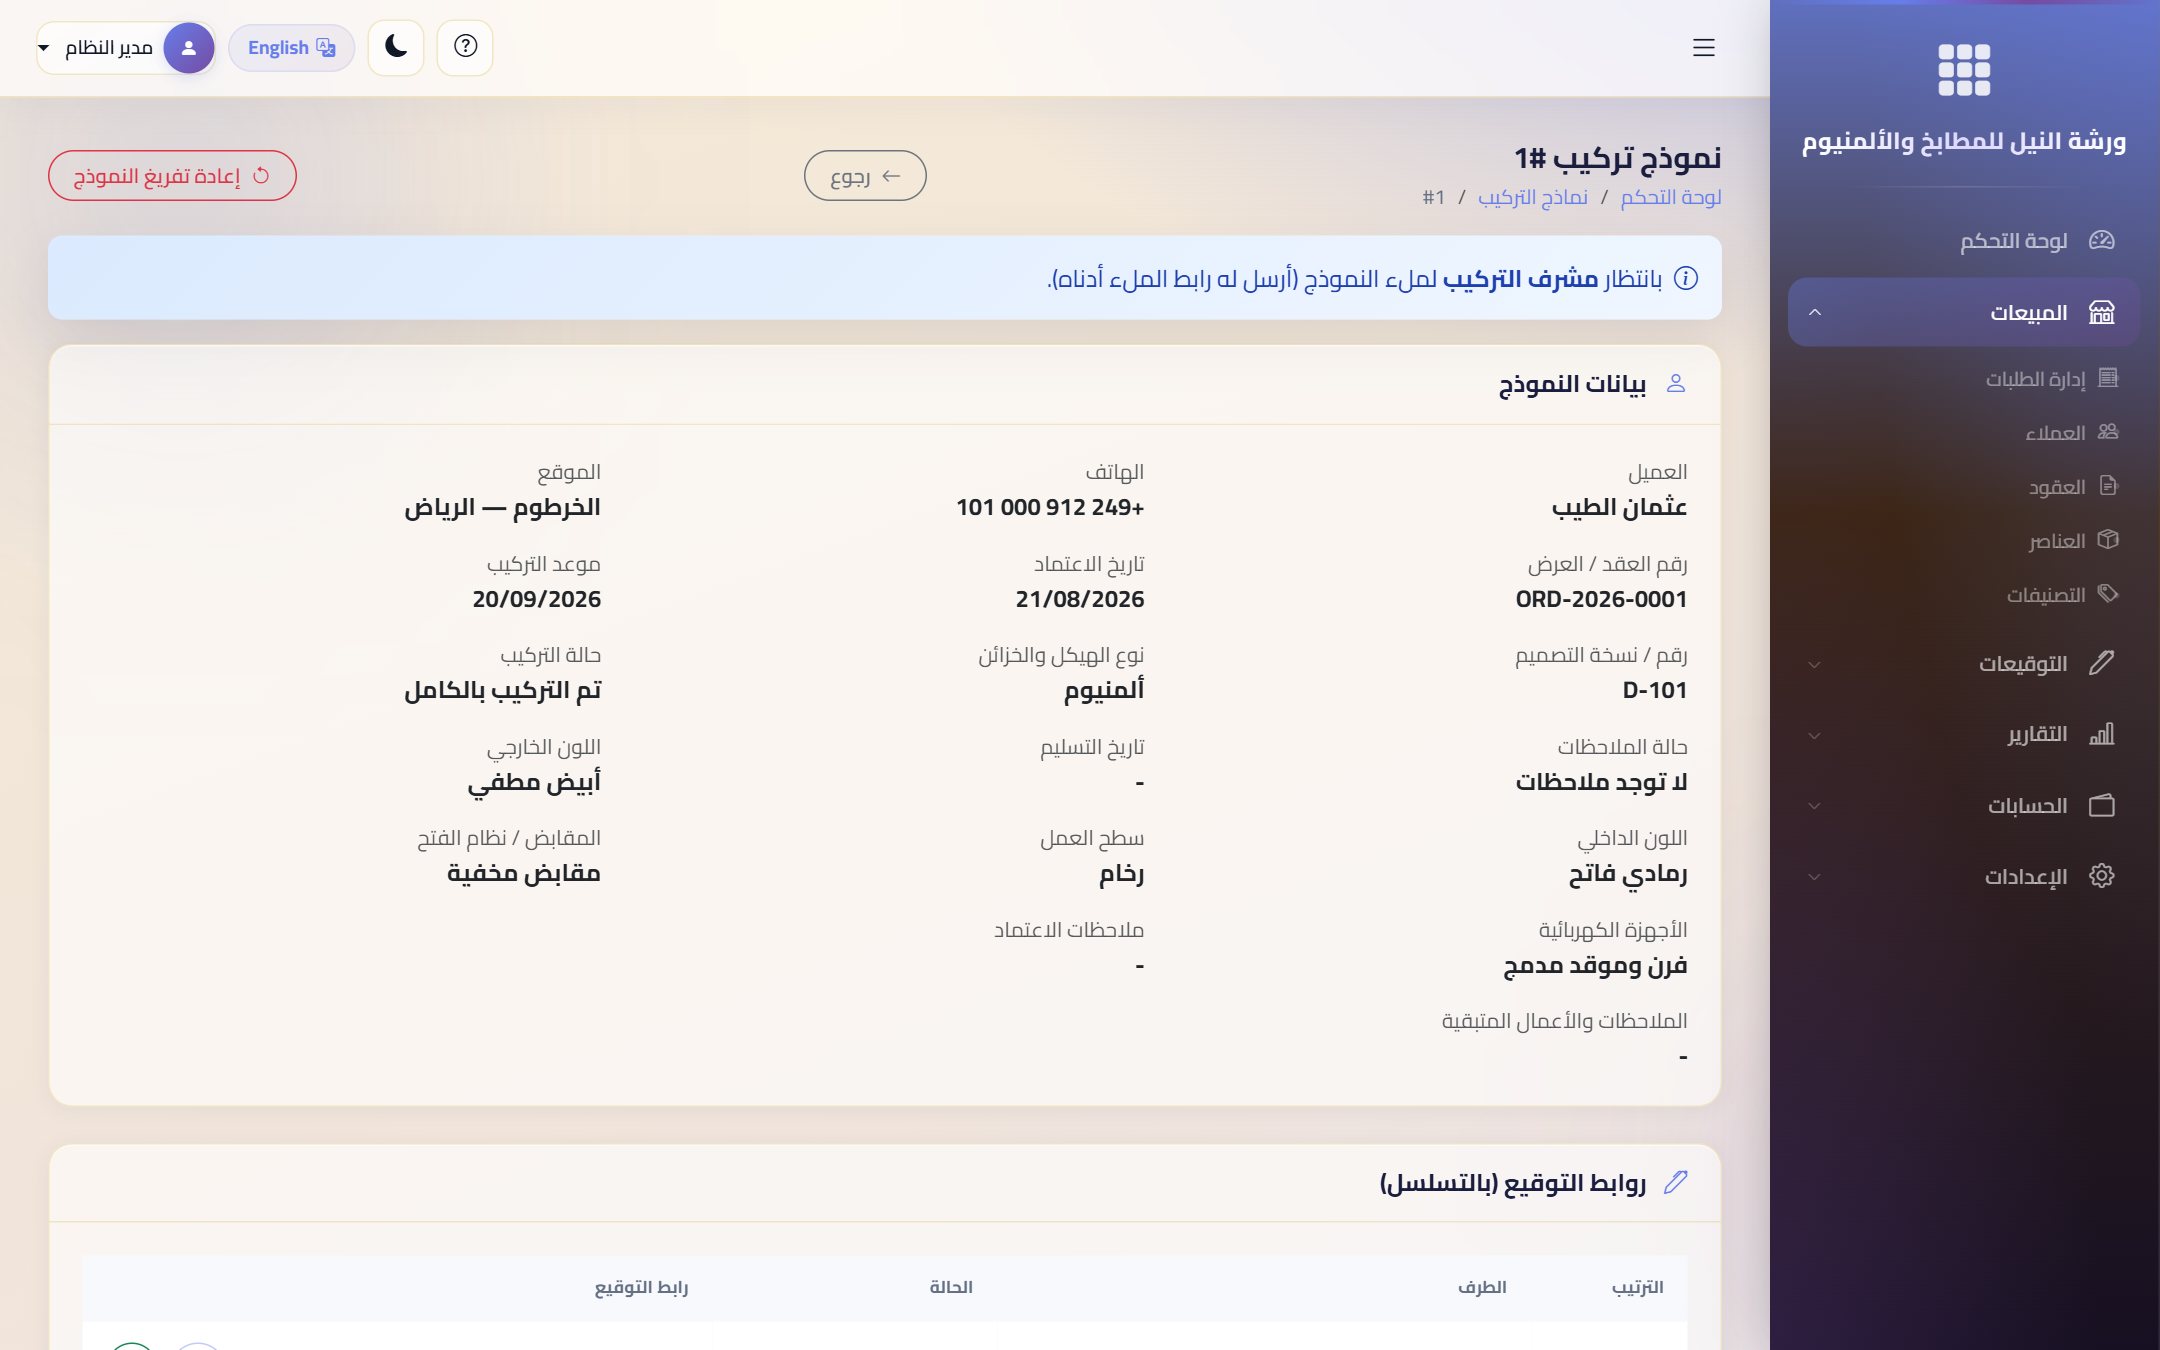This screenshot has width=2160, height=1350.
Task: Toggle dark mode with the moon icon
Action: tap(396, 47)
